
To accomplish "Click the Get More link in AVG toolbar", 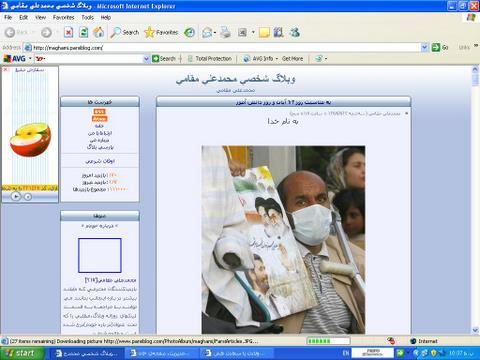I will click(292, 59).
